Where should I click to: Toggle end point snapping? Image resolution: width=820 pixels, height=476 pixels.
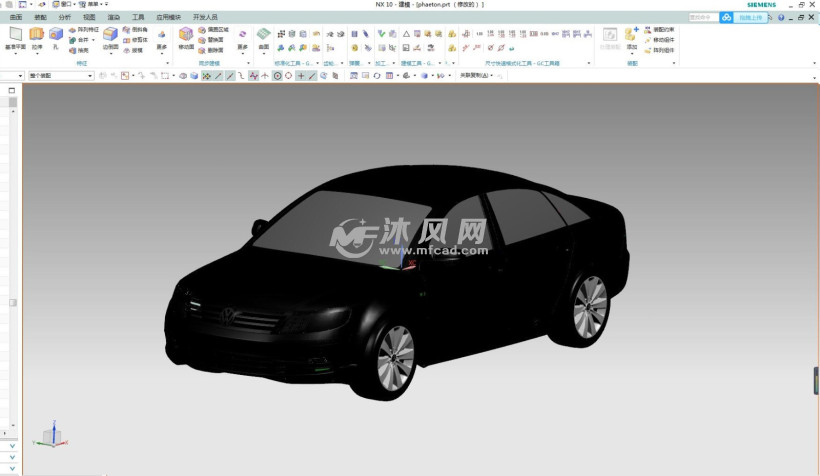(x=219, y=76)
